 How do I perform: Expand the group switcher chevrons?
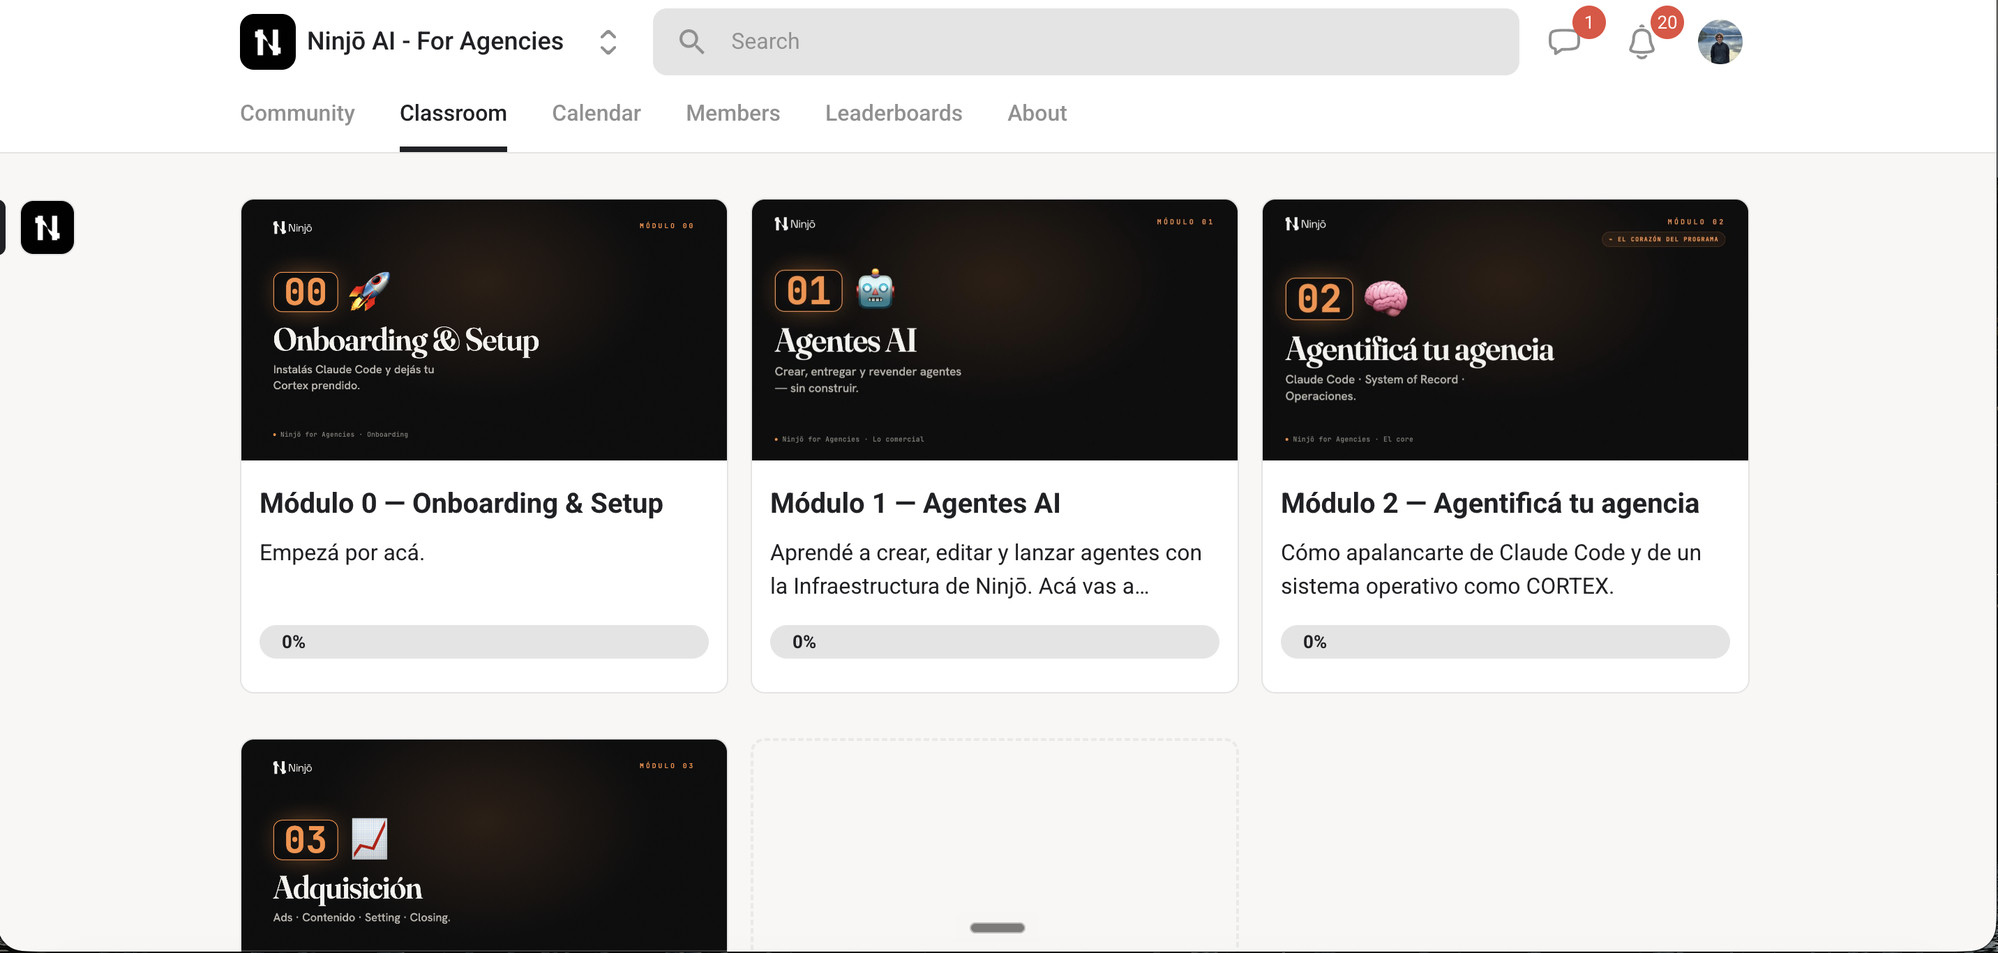pos(608,42)
